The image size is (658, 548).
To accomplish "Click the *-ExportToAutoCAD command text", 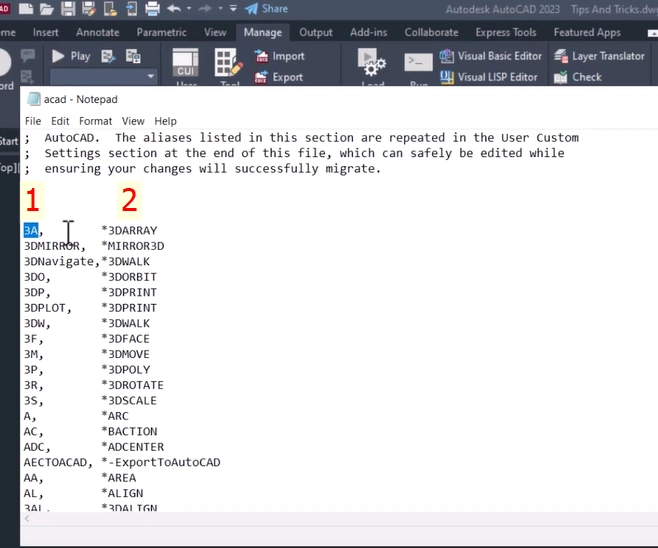I will click(x=161, y=462).
